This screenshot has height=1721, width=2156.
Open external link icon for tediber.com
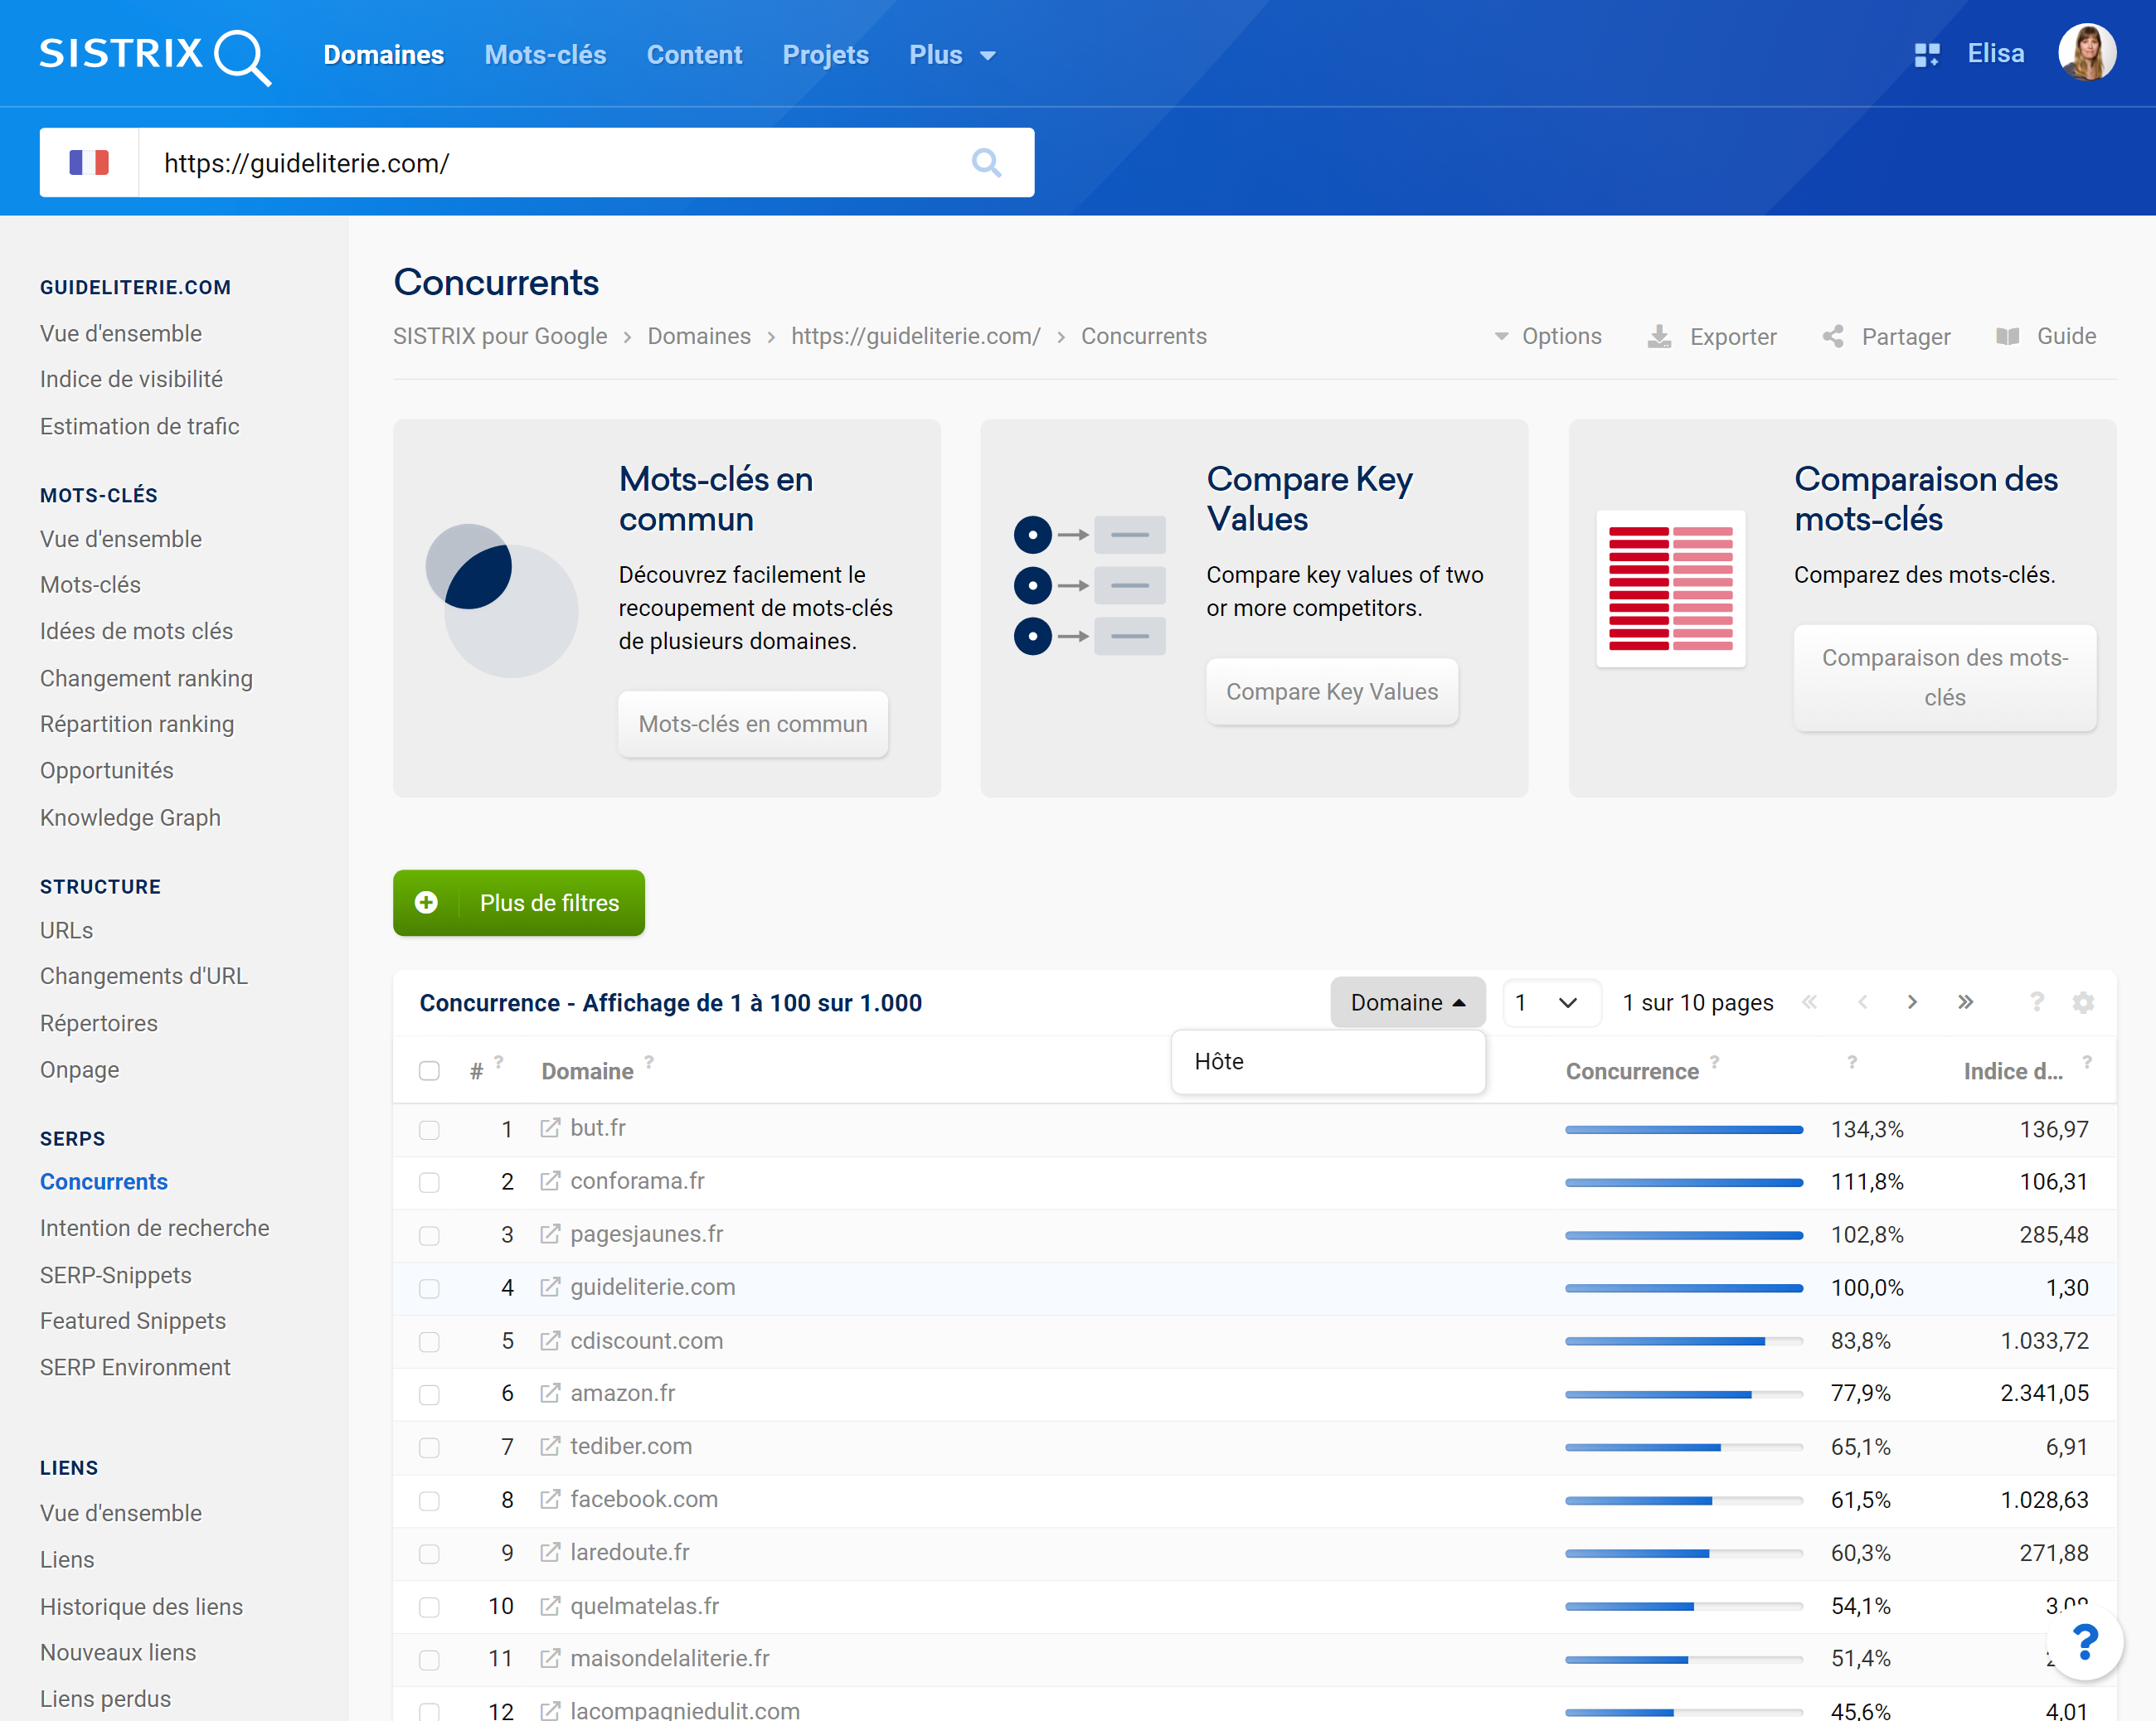550,1446
